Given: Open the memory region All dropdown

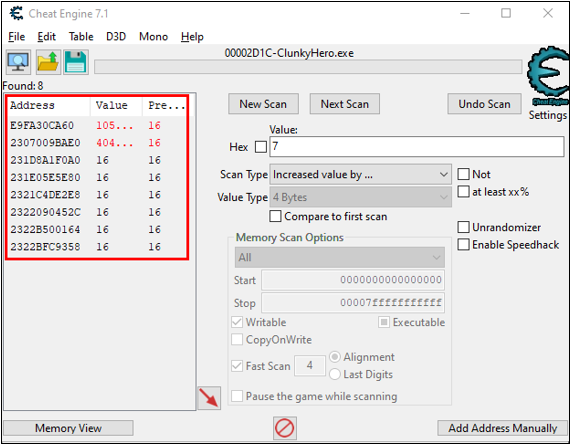Looking at the screenshot, I should [340, 257].
